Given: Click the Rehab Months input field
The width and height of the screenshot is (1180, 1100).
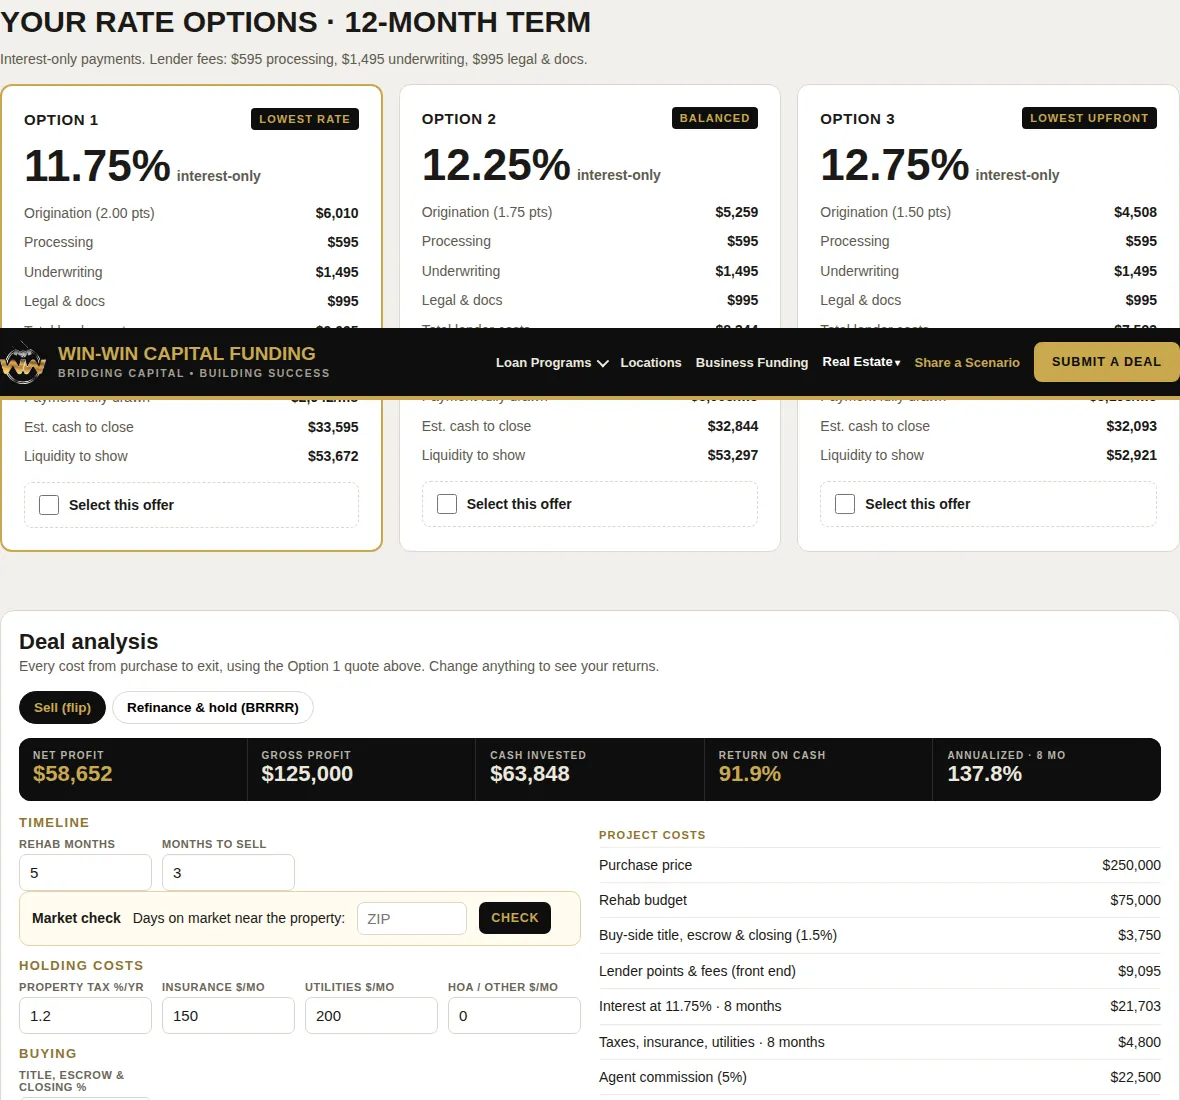Looking at the screenshot, I should click(x=85, y=873).
